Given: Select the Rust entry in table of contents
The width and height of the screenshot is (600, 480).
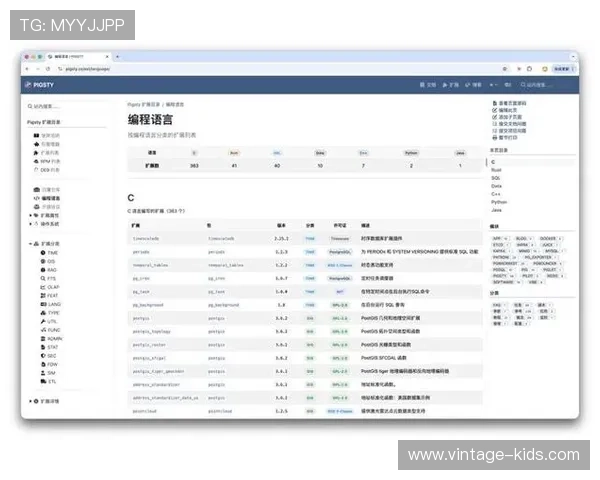Looking at the screenshot, I should pos(496,170).
